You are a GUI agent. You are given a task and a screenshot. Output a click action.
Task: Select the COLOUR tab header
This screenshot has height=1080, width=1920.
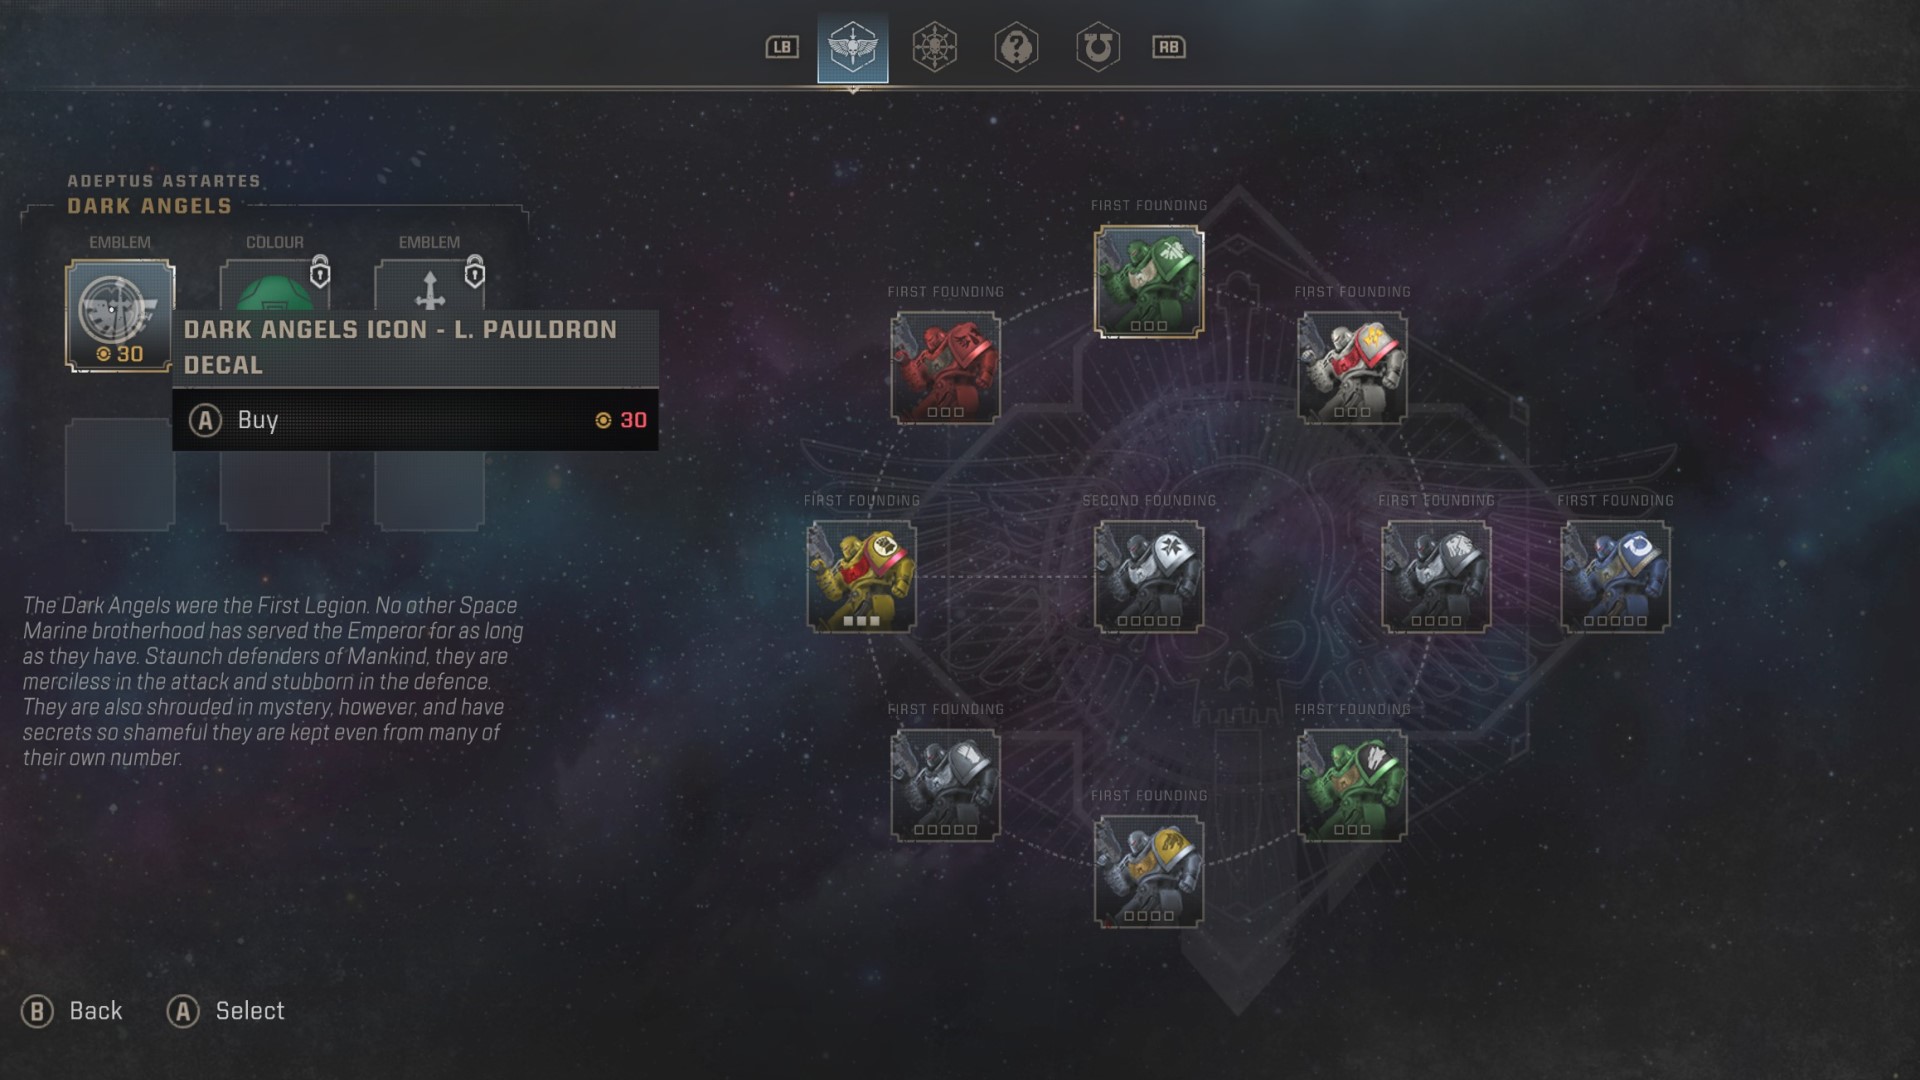point(273,241)
